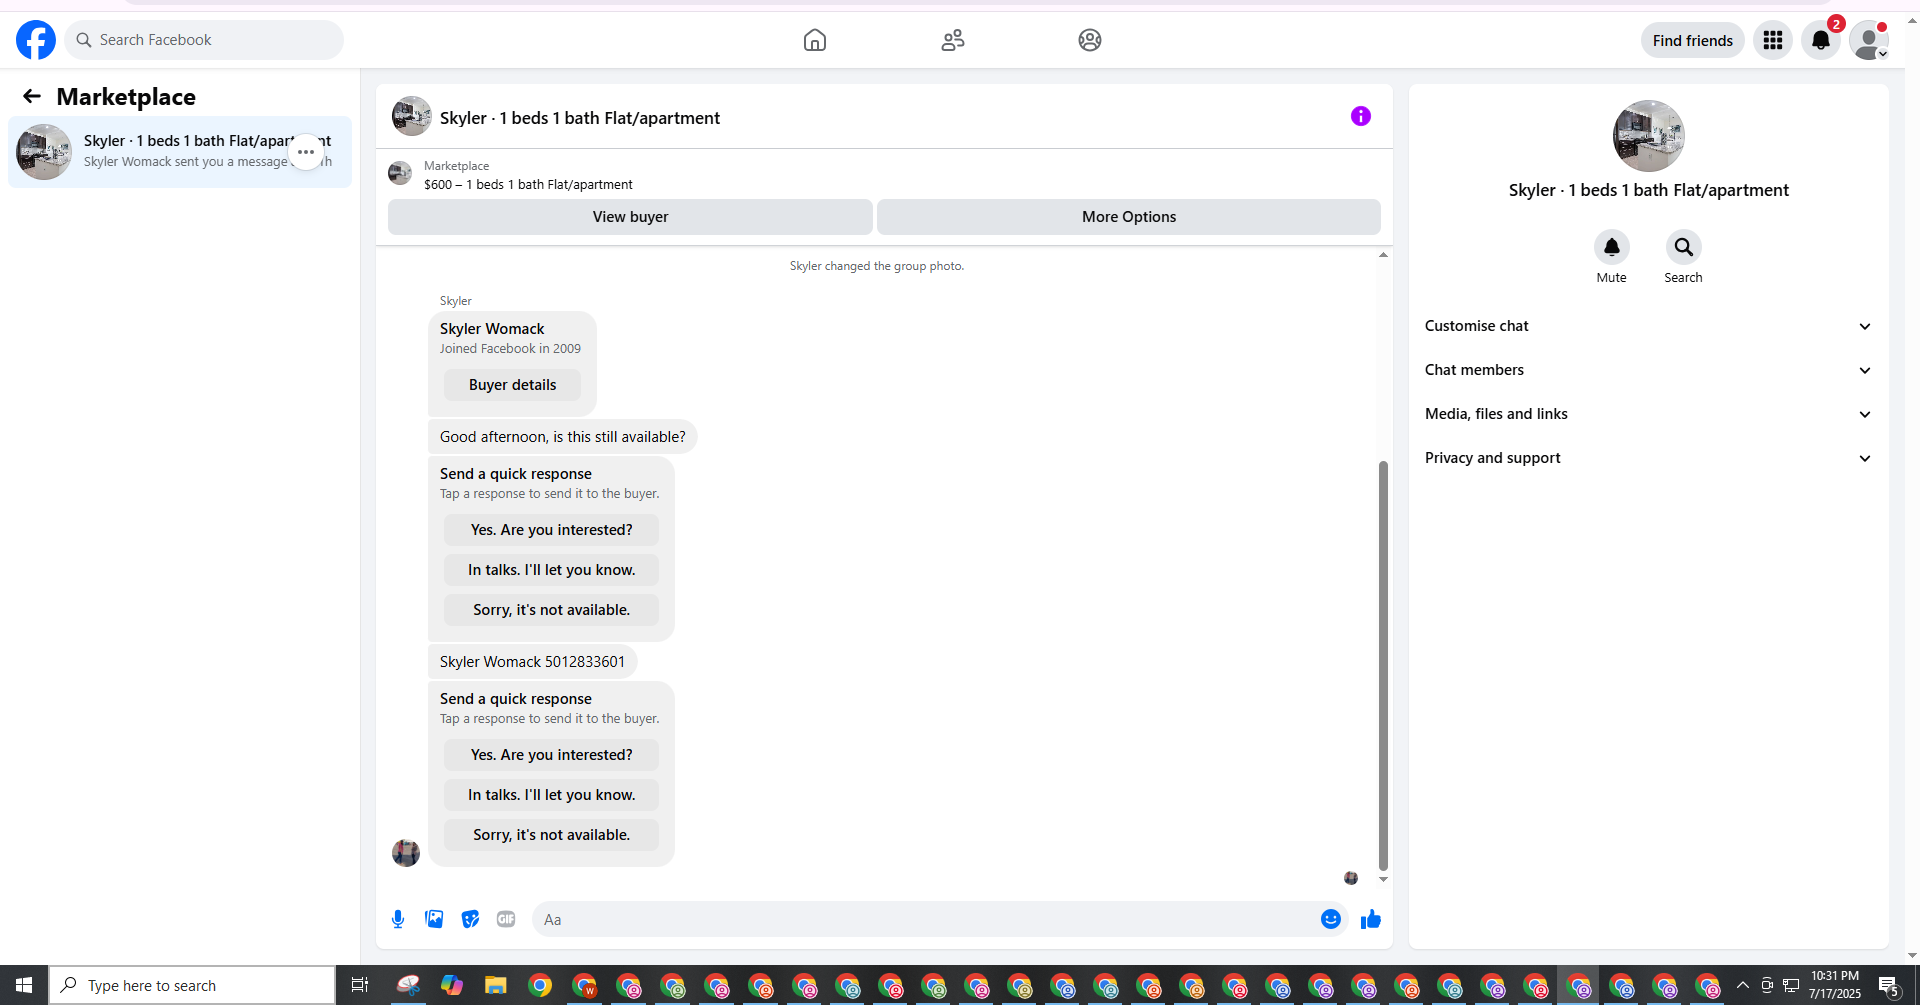Attach a photo using the image icon
The image size is (1920, 1005).
(434, 919)
